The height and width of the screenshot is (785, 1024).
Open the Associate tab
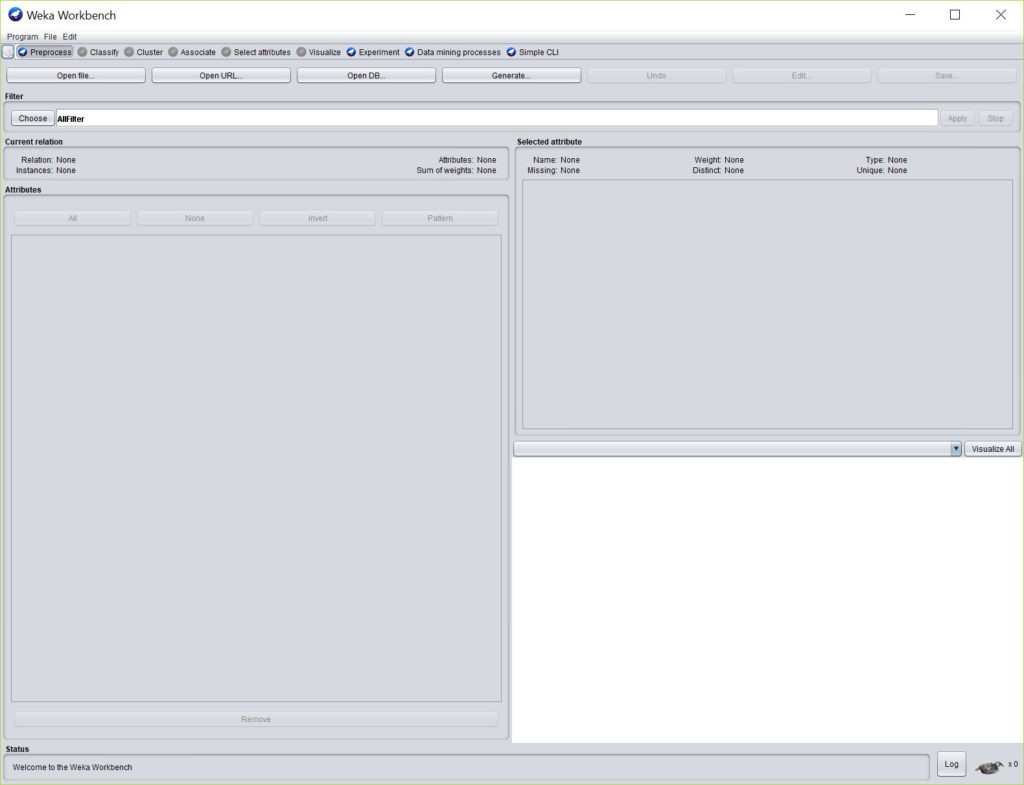click(192, 52)
